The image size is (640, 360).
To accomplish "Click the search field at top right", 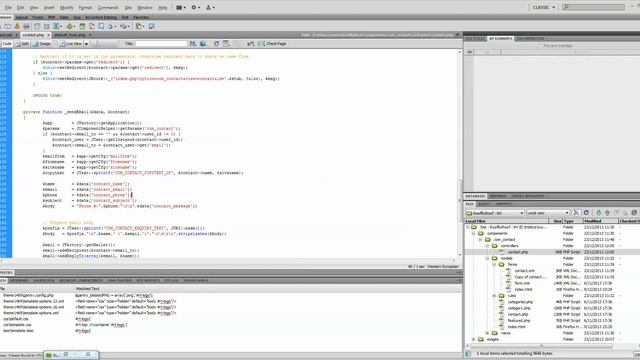I will tap(593, 7).
